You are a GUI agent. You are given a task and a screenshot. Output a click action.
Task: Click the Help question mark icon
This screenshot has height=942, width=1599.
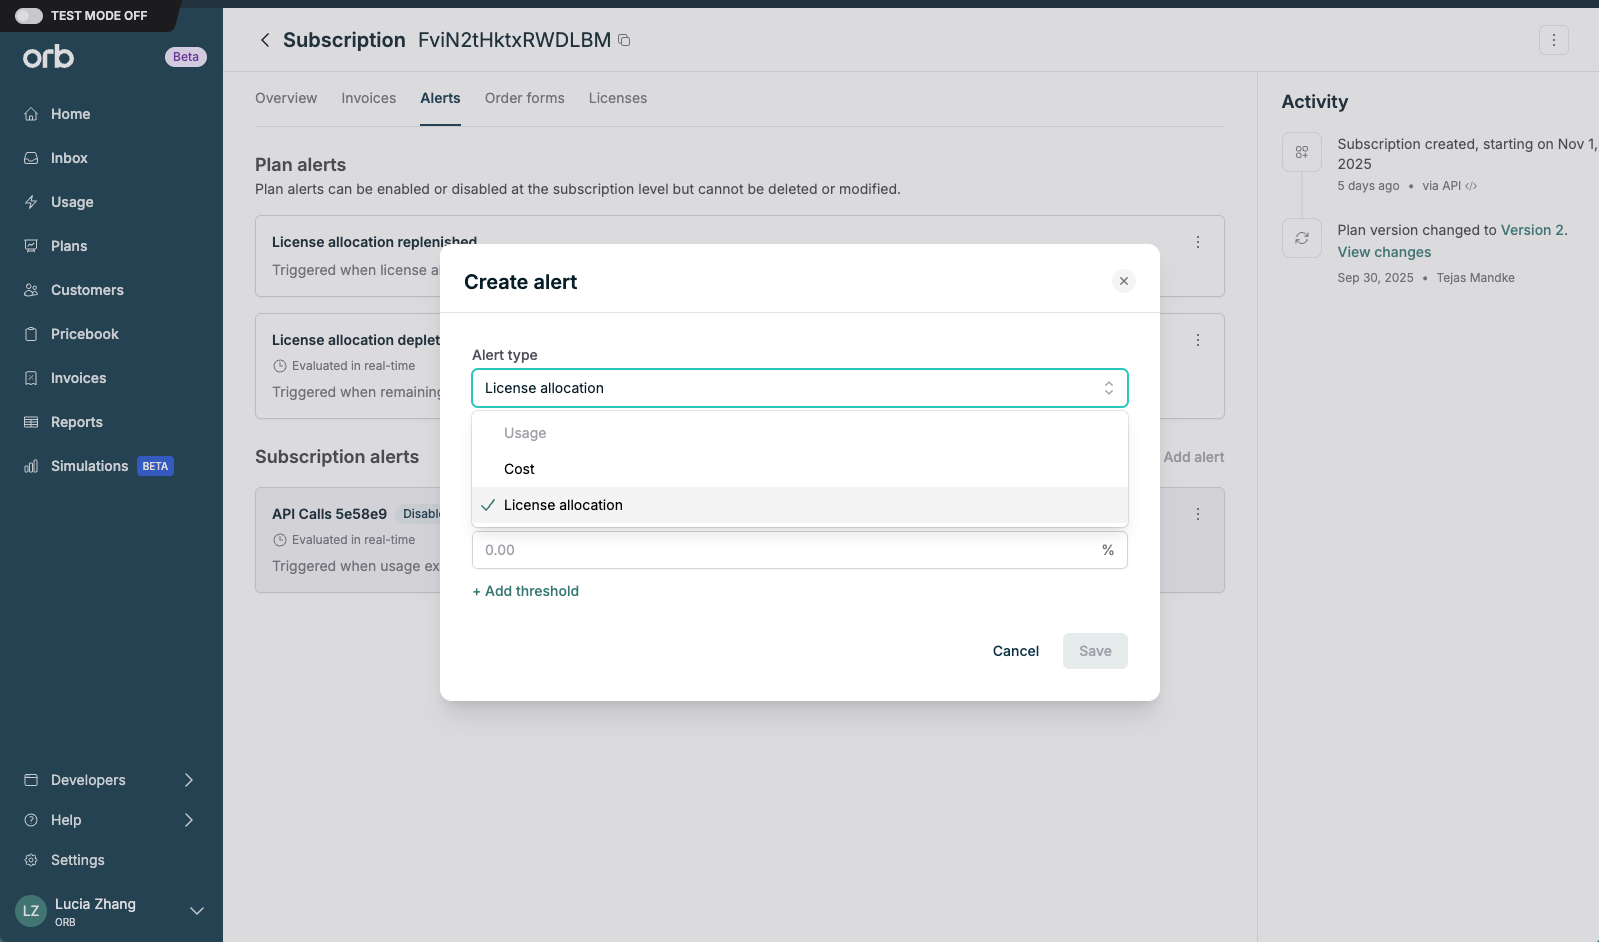coord(31,820)
